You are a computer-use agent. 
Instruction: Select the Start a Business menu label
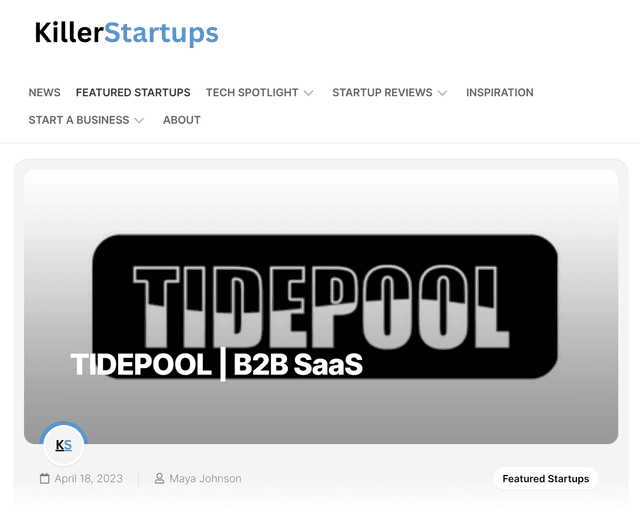coord(79,120)
